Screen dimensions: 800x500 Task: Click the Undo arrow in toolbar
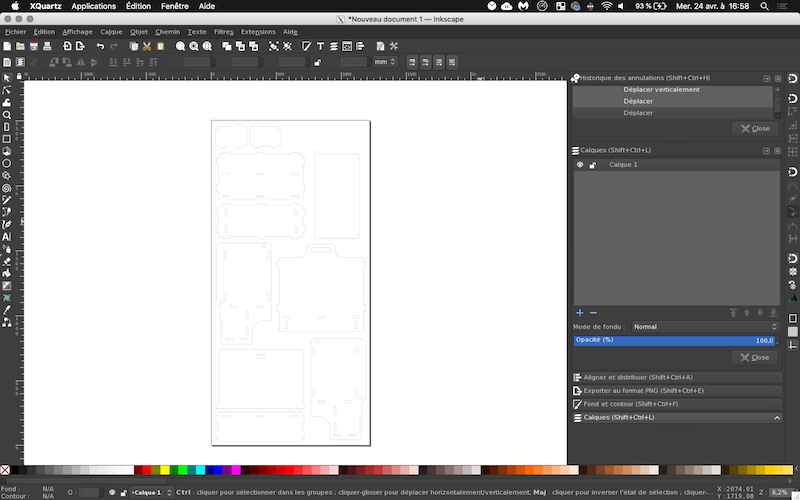coord(100,46)
